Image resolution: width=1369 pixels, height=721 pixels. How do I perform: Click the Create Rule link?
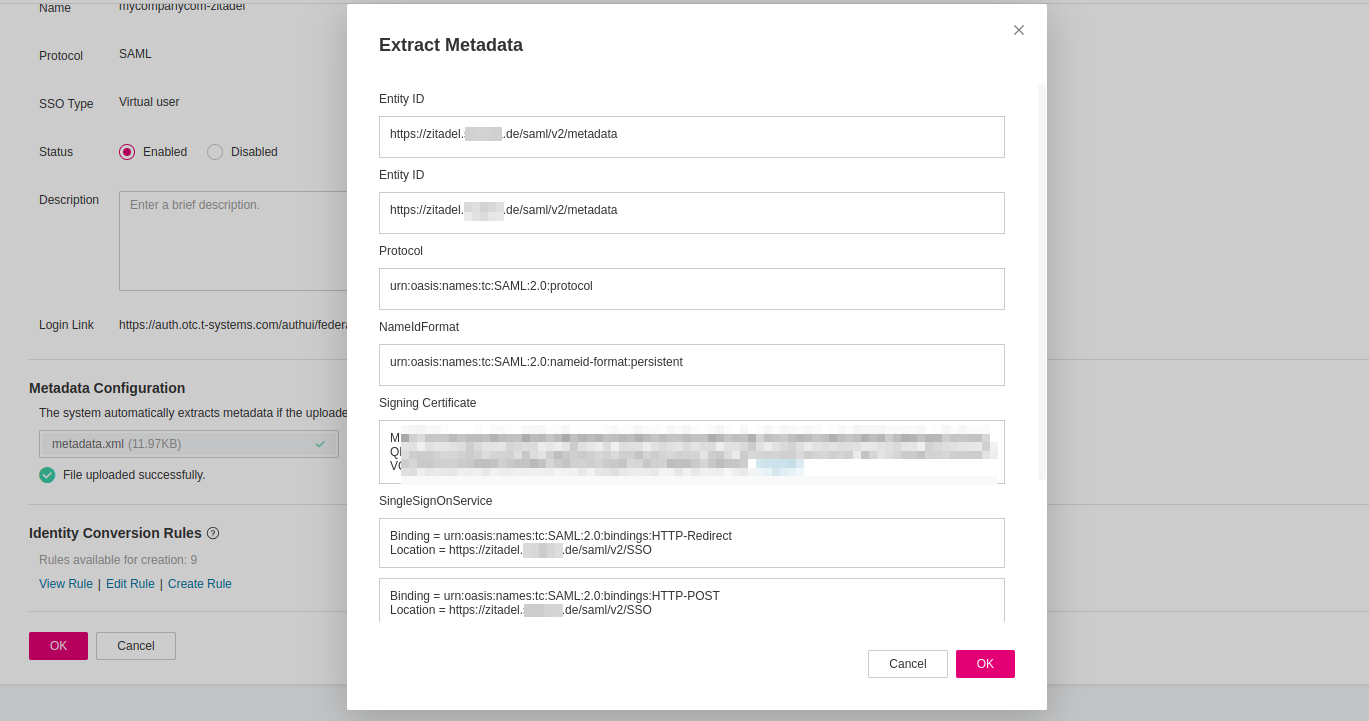point(200,584)
